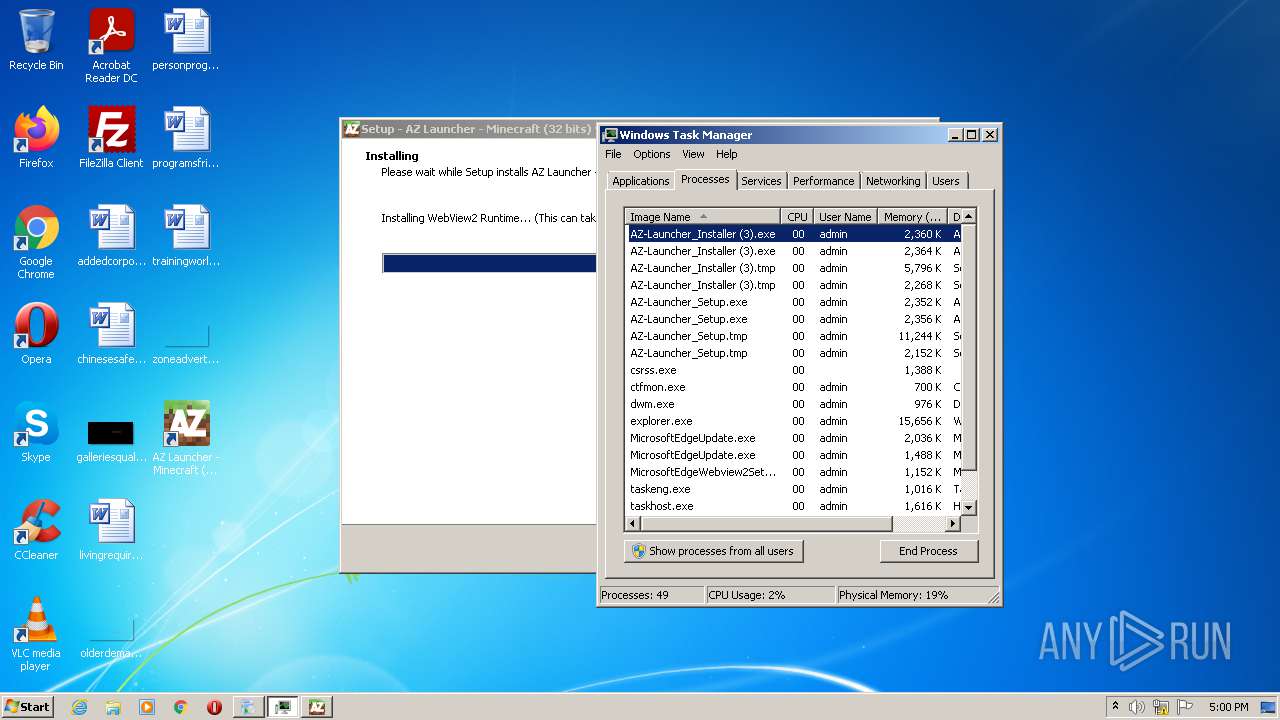Sort processes by User Name column
Screen dimensions: 1280x720
click(845, 217)
